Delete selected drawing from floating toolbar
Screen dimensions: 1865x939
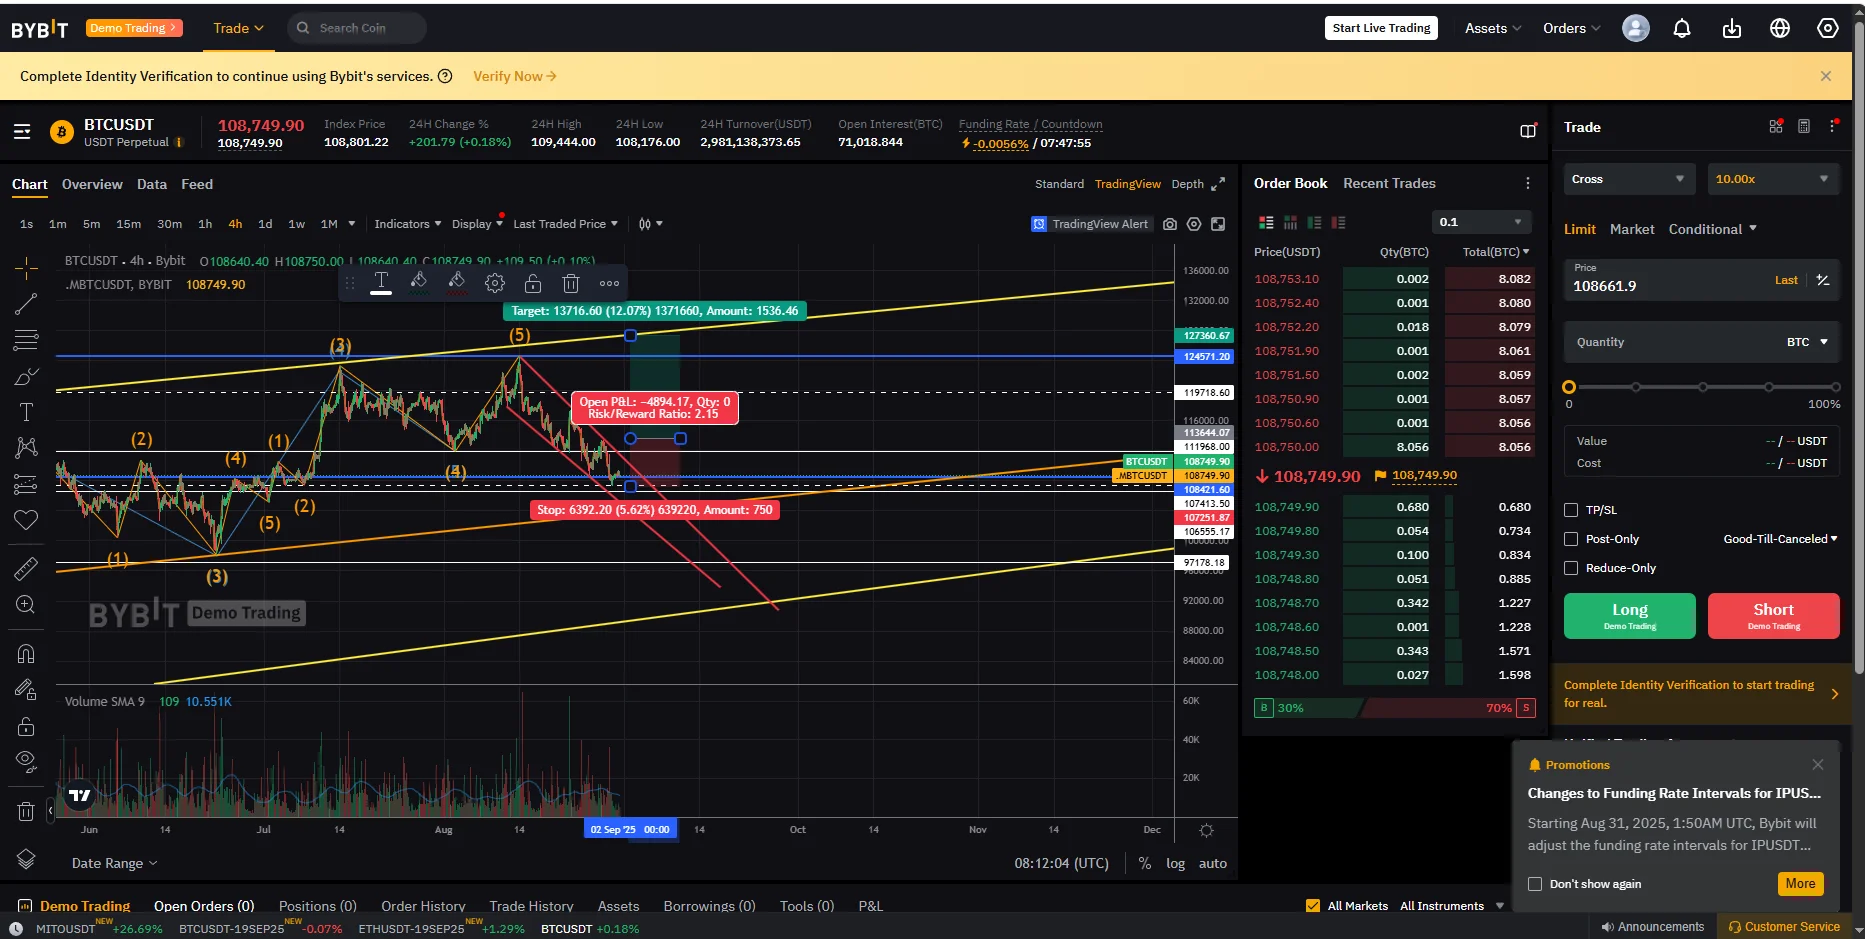(571, 283)
